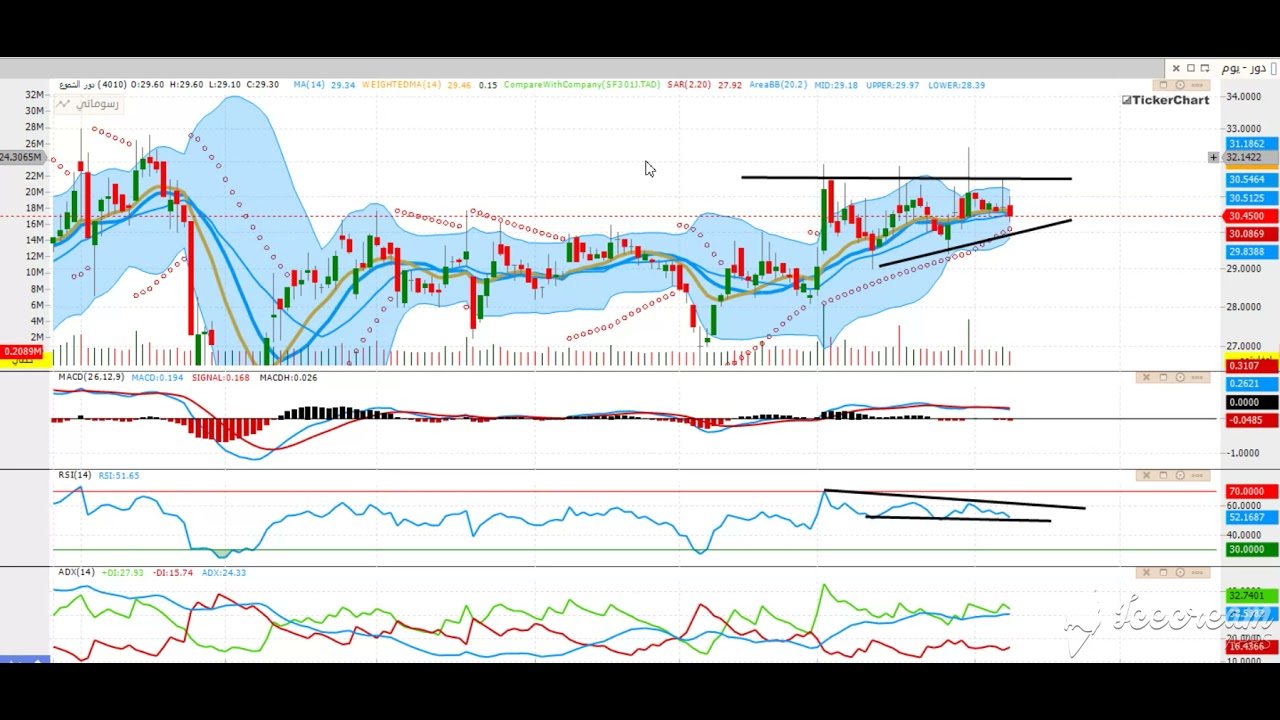Click the stock name دور الشموع (4010) label
The width and height of the screenshot is (1280, 720).
pyautogui.click(x=92, y=85)
